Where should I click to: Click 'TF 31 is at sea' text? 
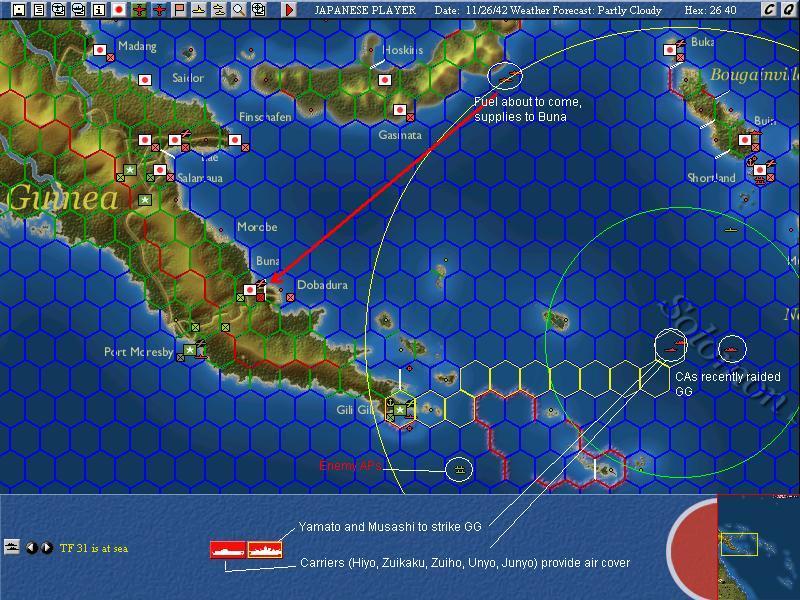[x=94, y=548]
